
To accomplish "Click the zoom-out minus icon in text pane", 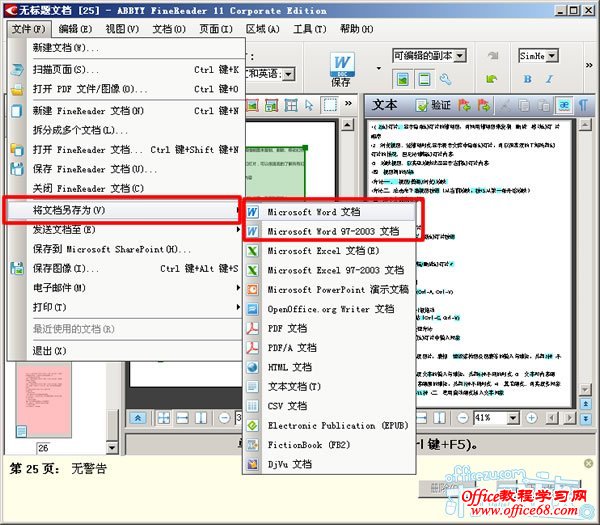I will [463, 418].
